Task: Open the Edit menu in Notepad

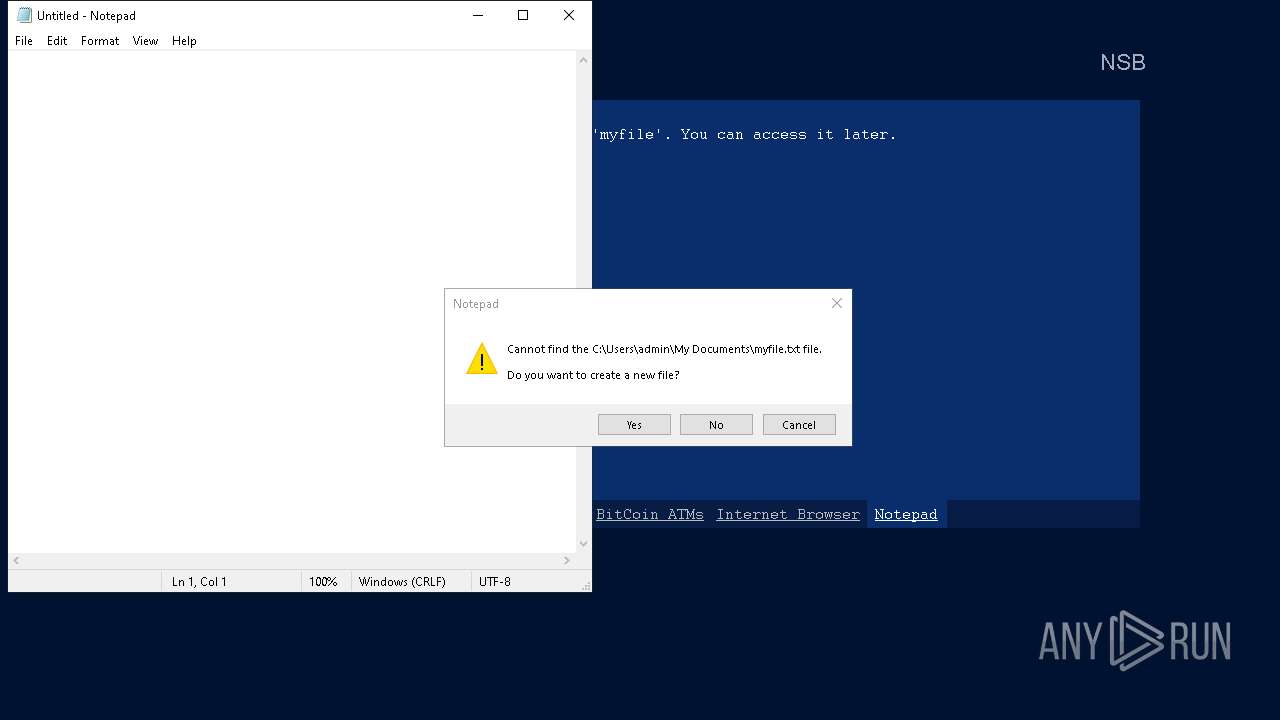Action: point(57,41)
